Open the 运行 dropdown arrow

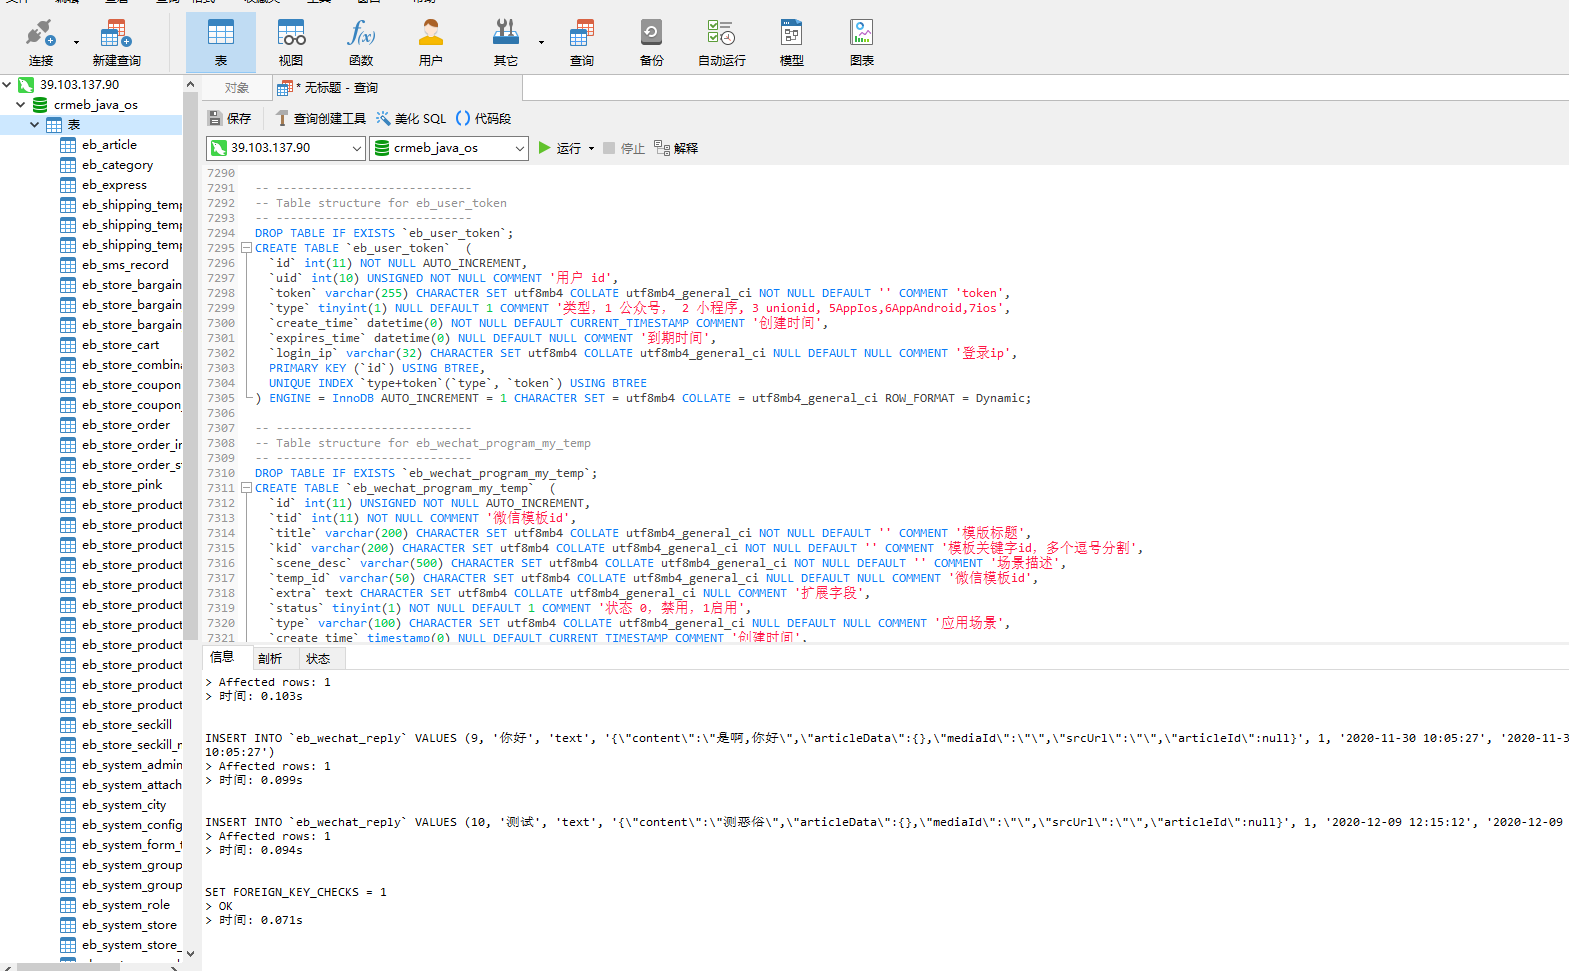591,148
